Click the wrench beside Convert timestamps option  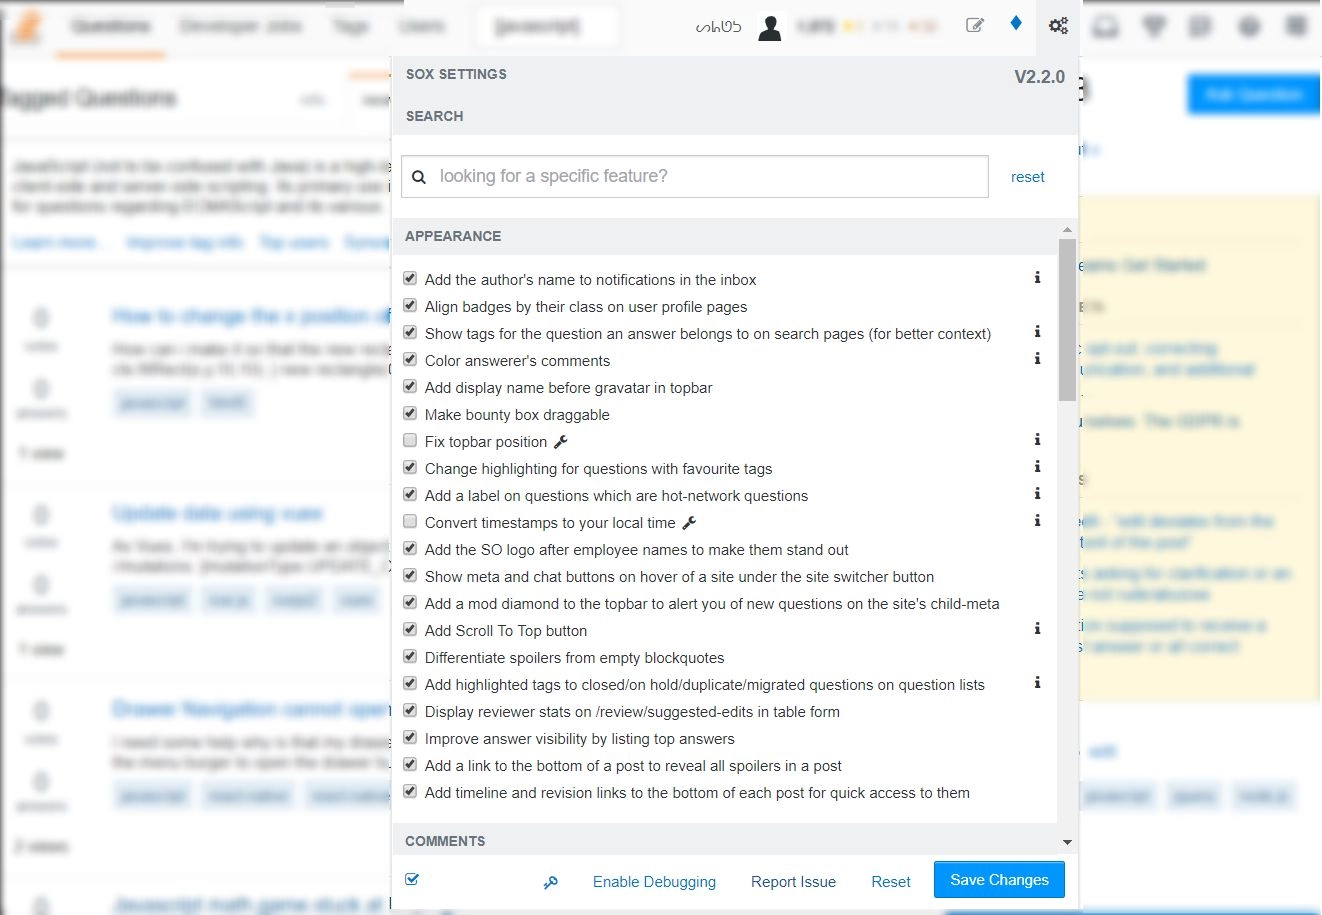(x=688, y=520)
